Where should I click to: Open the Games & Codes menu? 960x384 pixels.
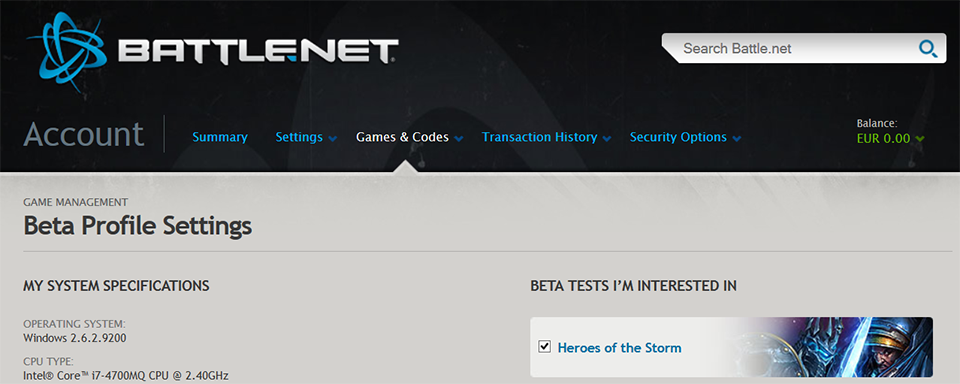(x=402, y=137)
